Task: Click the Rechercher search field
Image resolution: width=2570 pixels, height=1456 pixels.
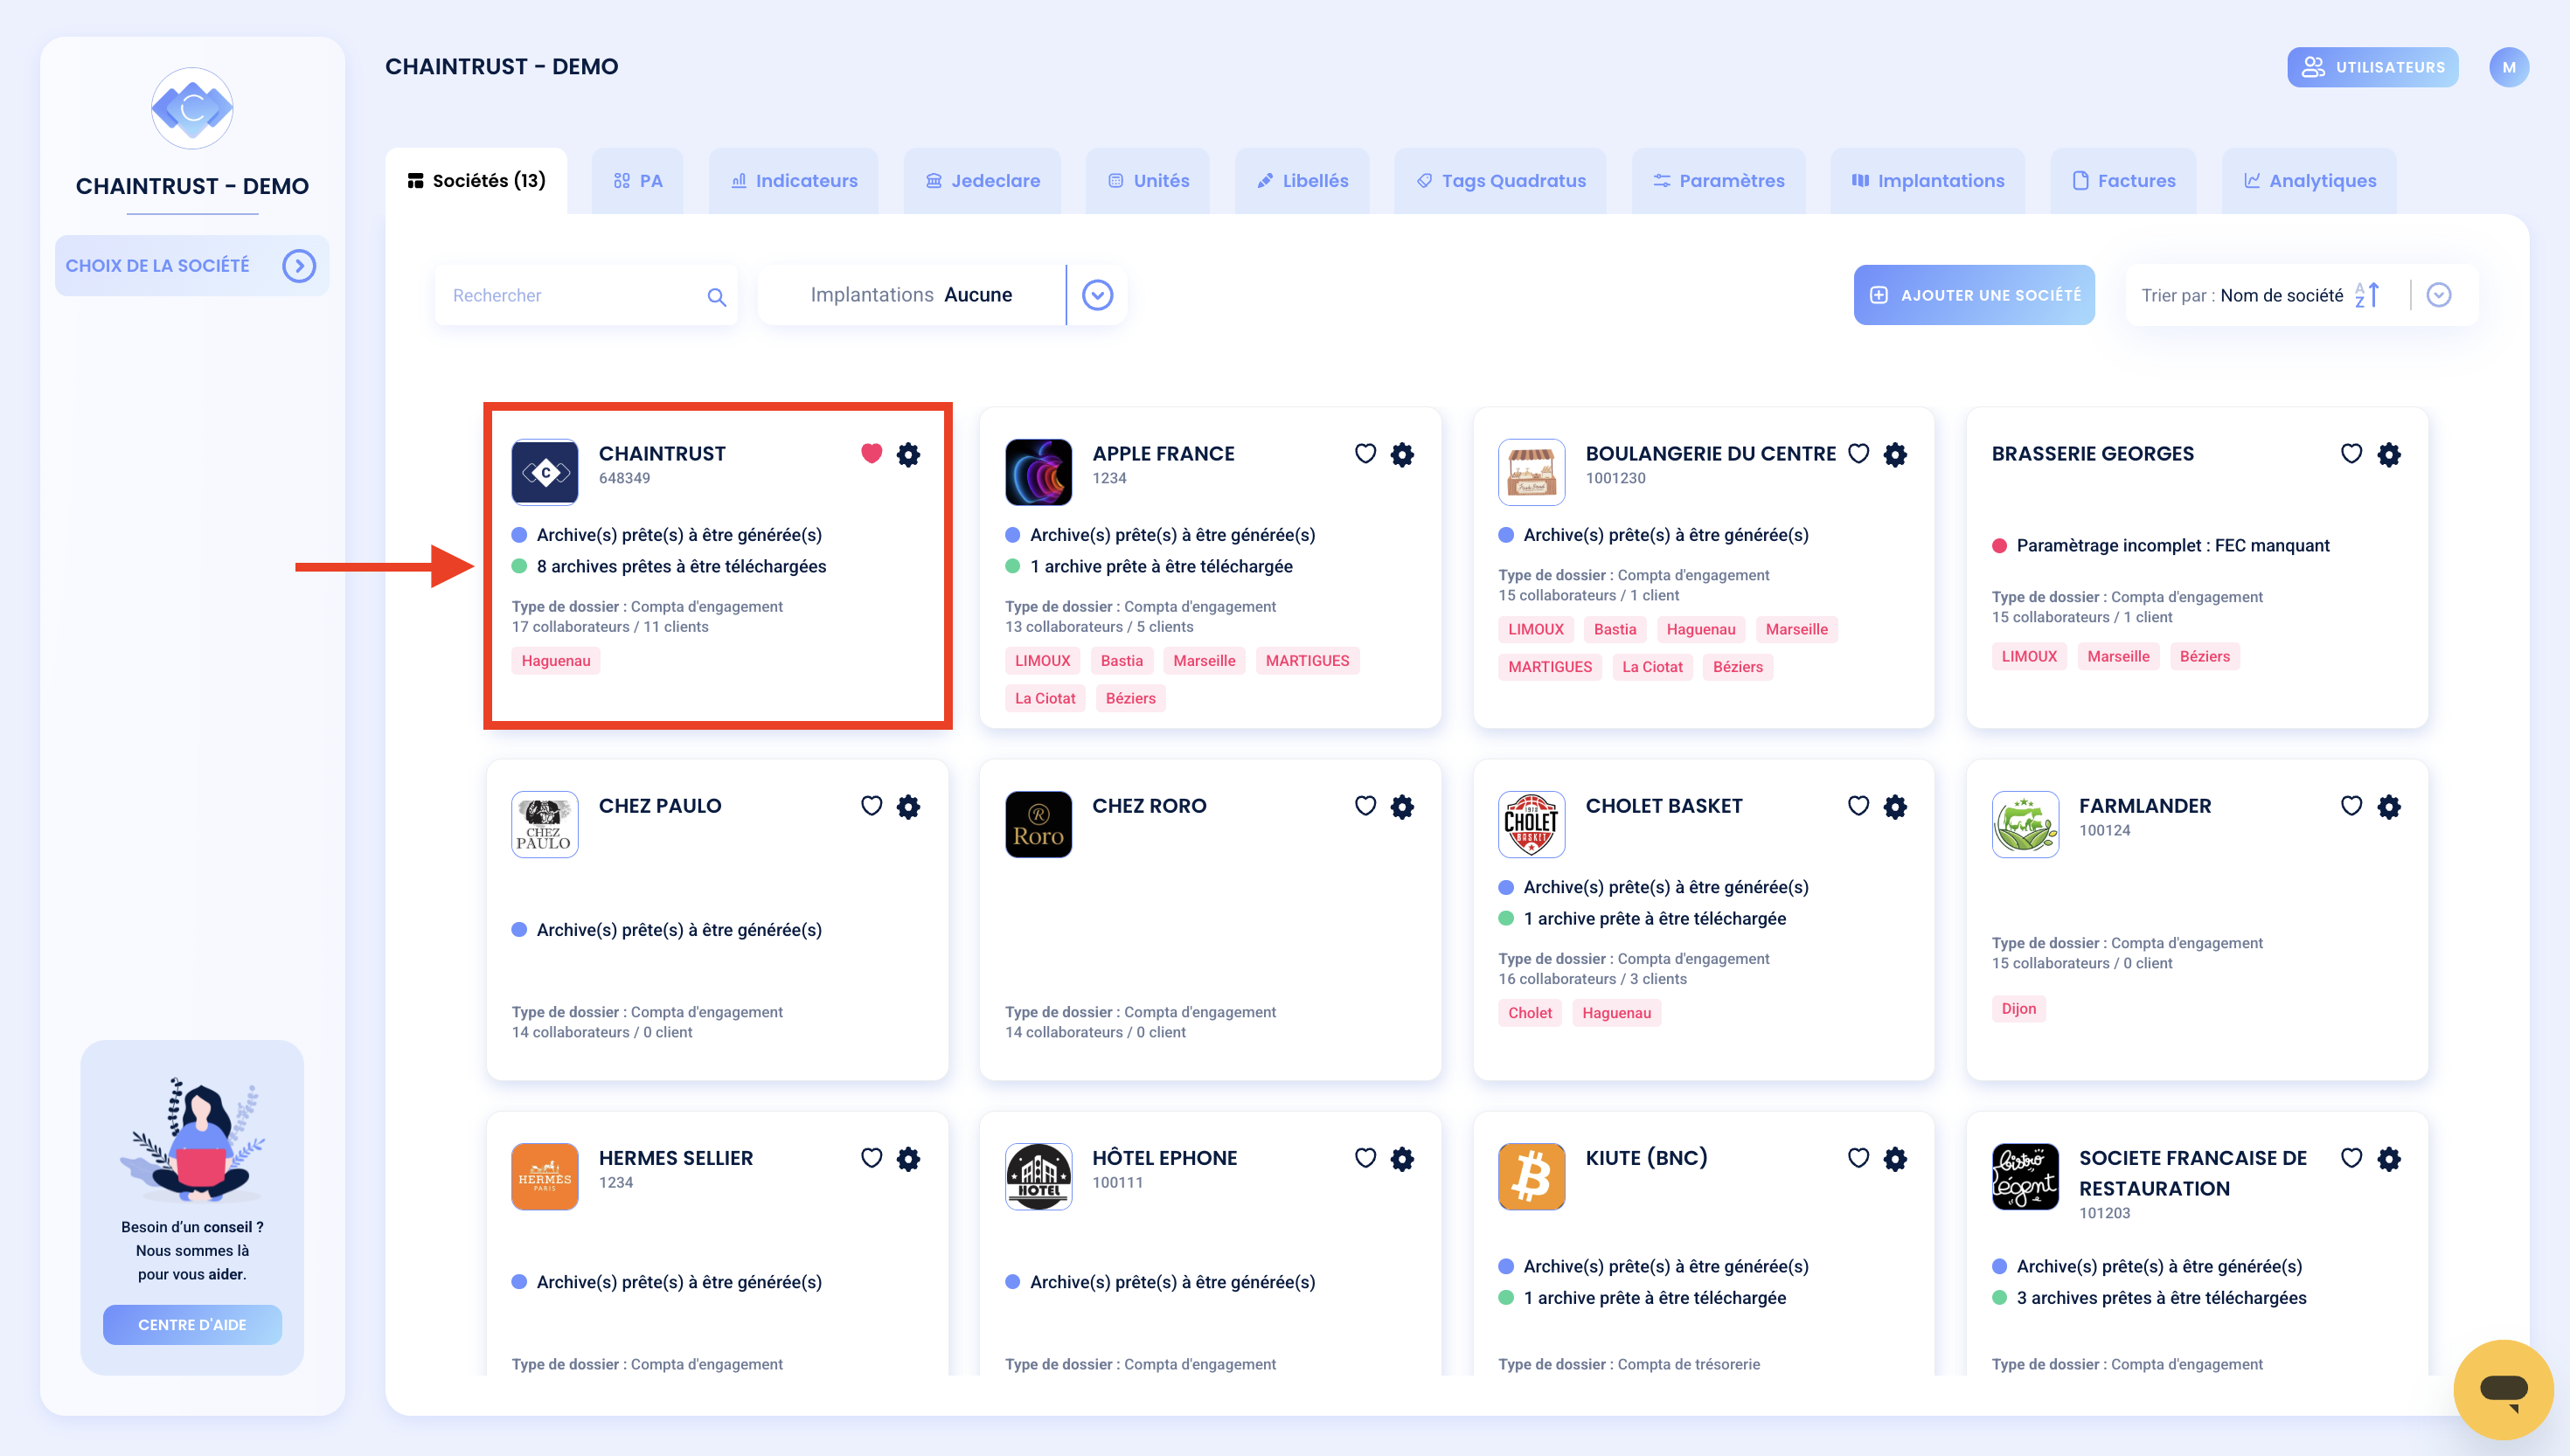Action: 586,295
